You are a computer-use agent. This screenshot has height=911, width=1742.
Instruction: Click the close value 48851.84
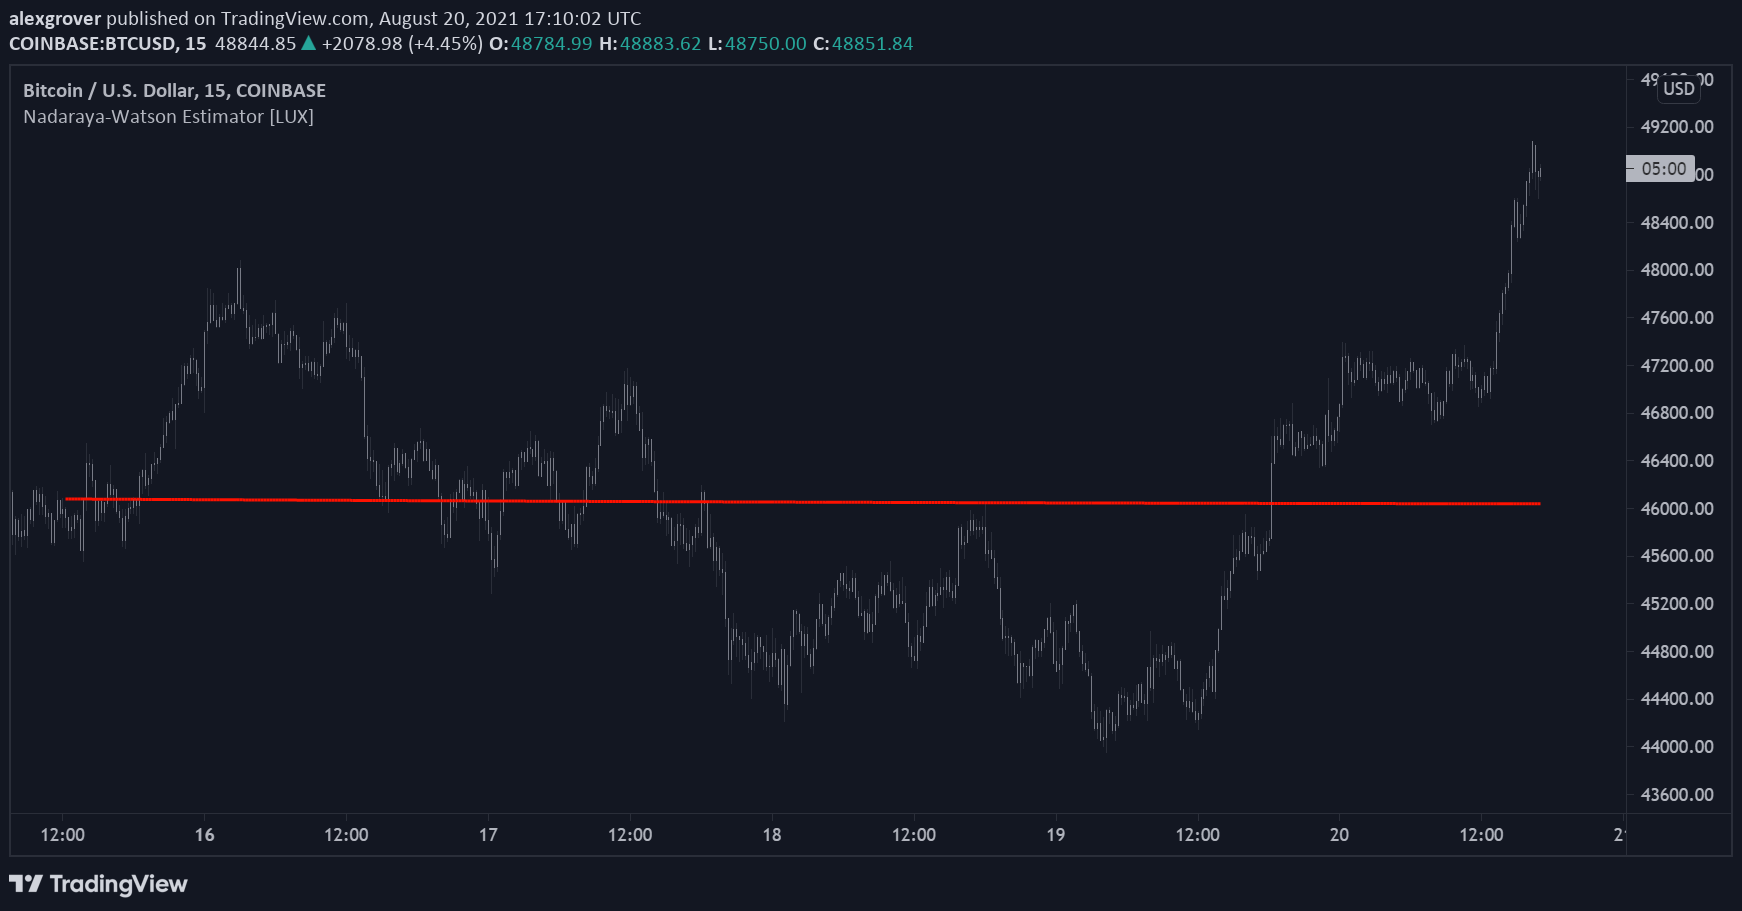pos(873,44)
